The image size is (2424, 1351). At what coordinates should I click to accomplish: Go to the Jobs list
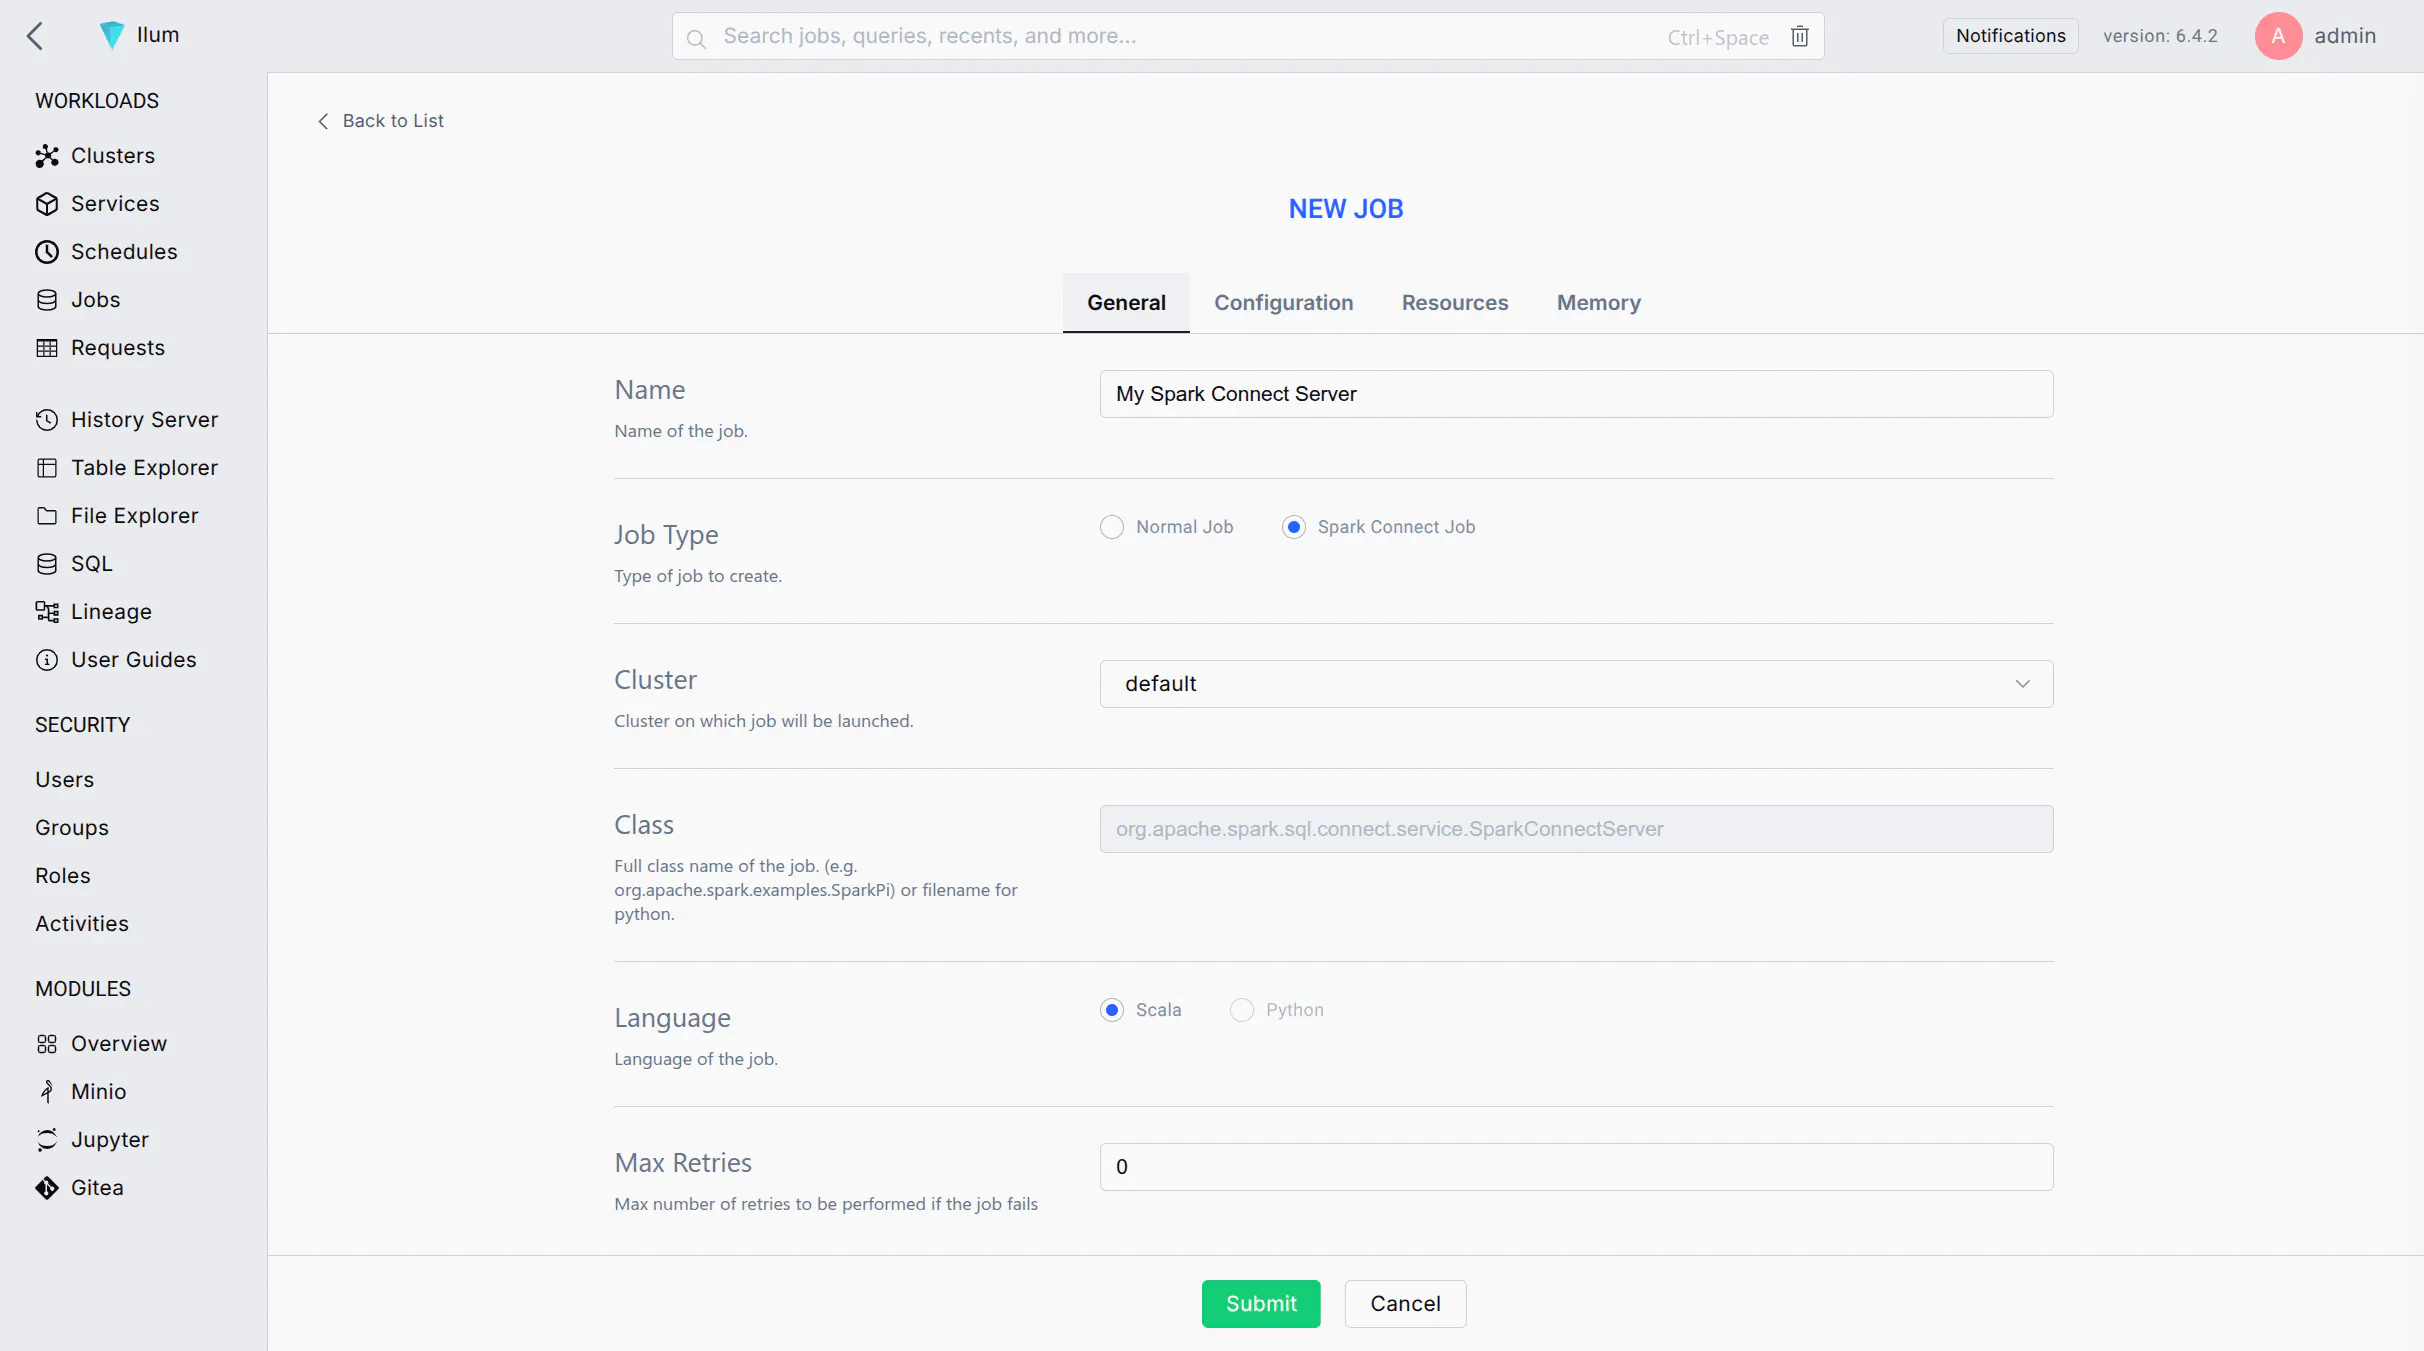95,299
